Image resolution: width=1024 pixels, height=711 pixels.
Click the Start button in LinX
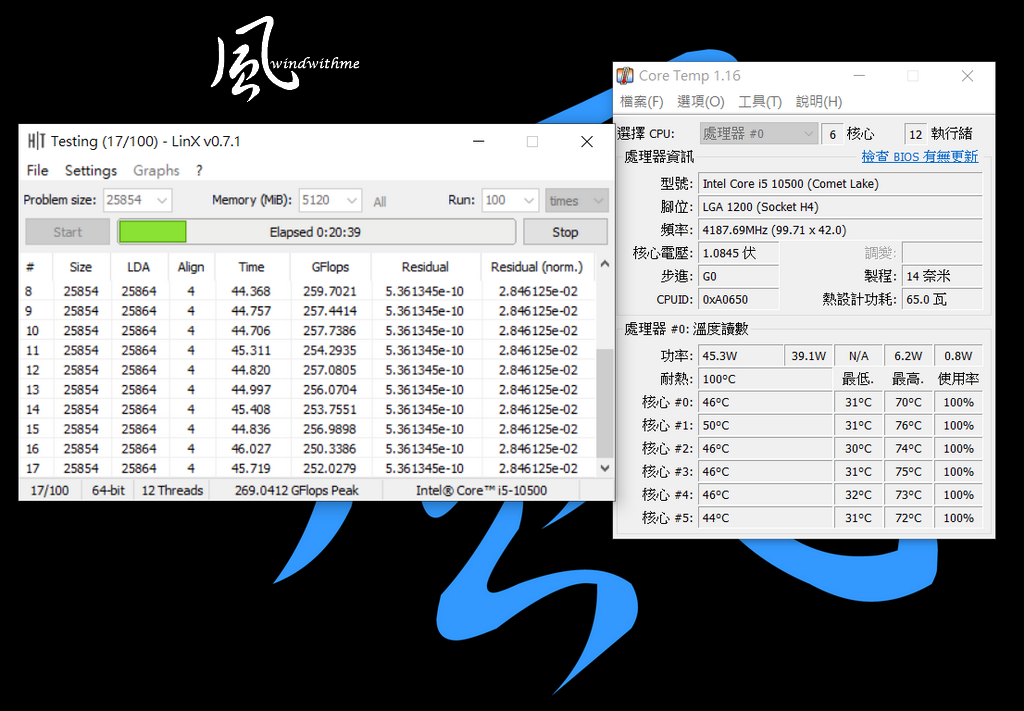[67, 232]
